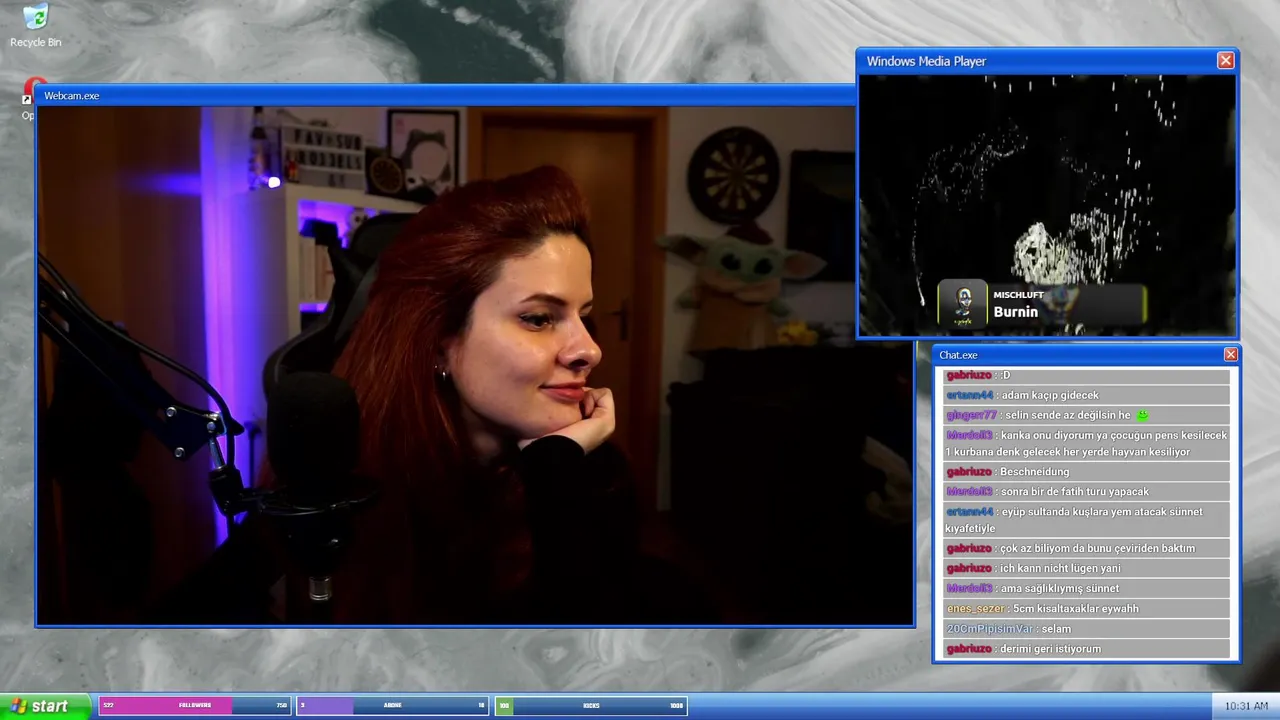Click the chat message 'selin sende az değilsin he'
This screenshot has height=720, width=1280.
pyautogui.click(x=1068, y=415)
